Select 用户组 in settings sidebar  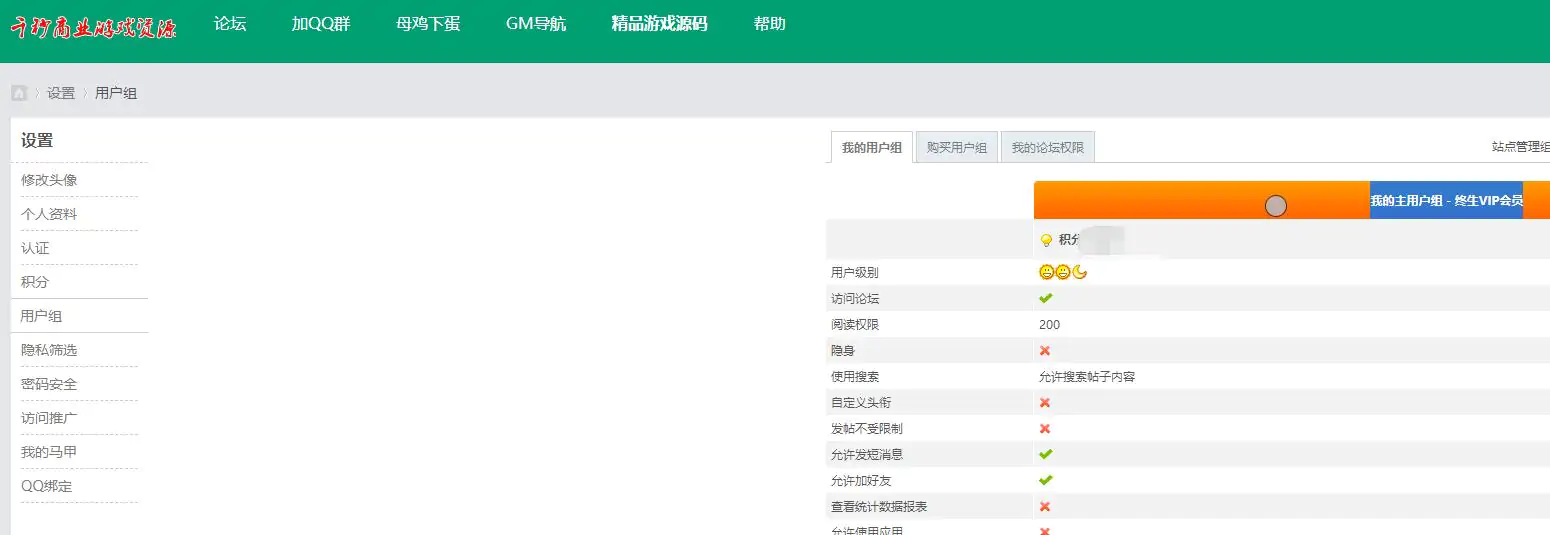[42, 316]
